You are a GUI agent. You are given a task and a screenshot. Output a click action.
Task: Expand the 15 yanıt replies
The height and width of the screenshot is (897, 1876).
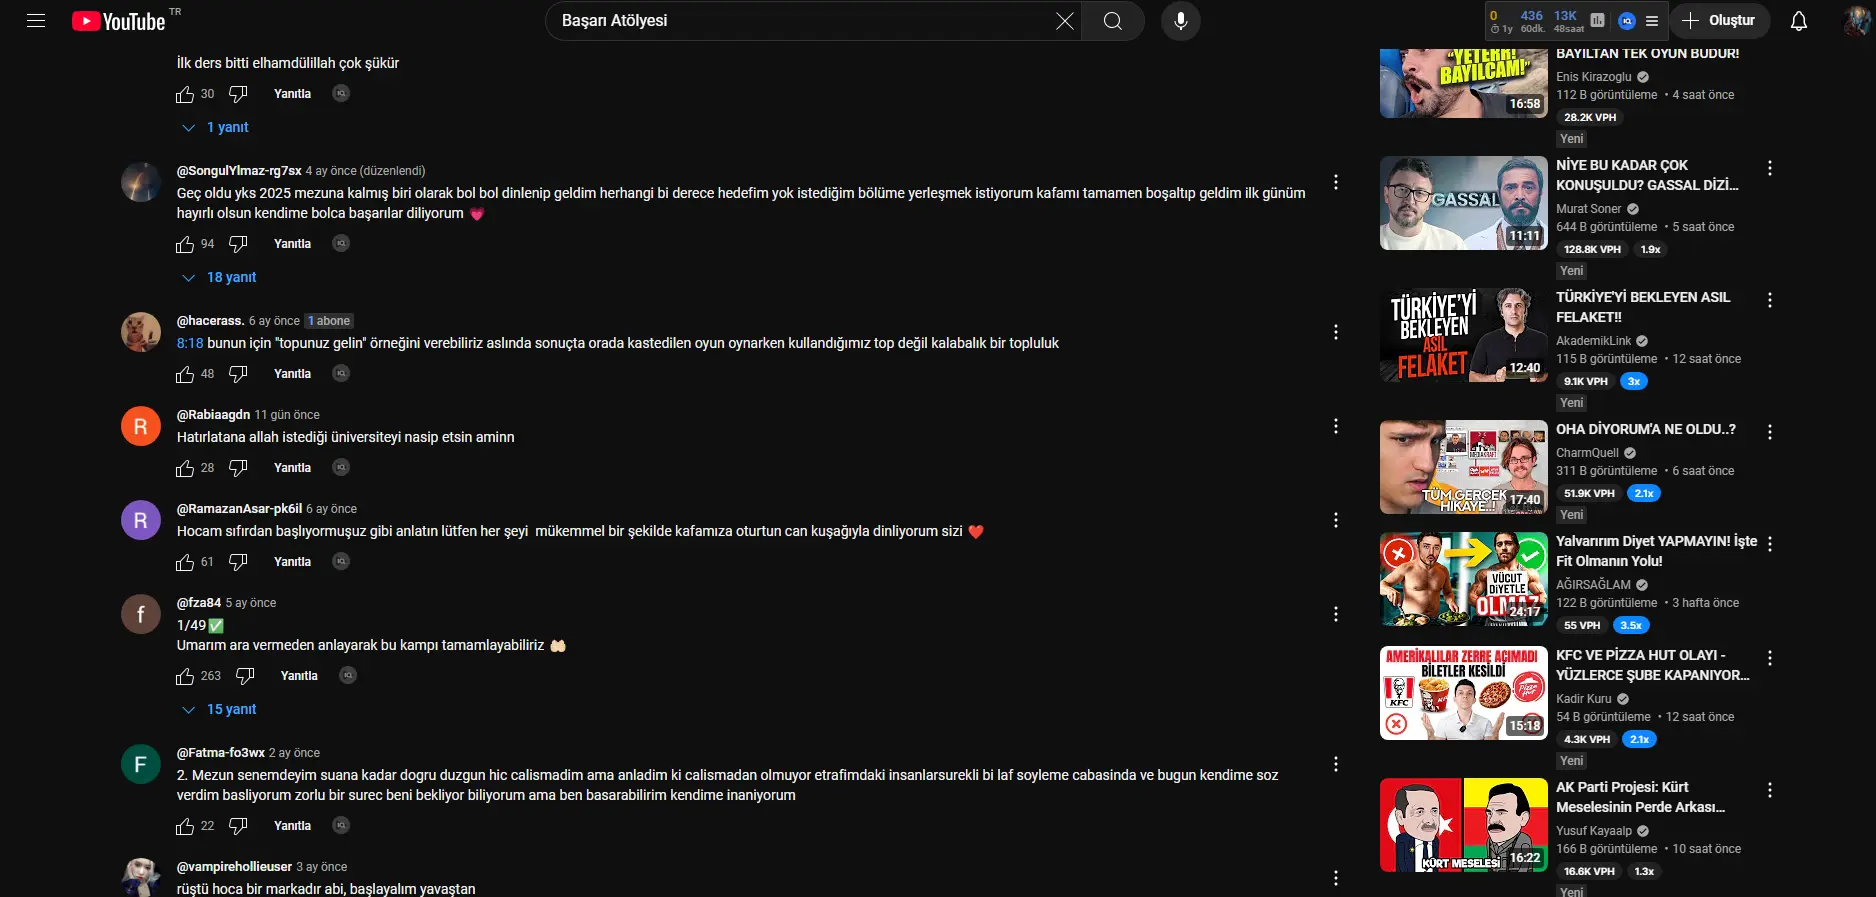[x=220, y=709]
